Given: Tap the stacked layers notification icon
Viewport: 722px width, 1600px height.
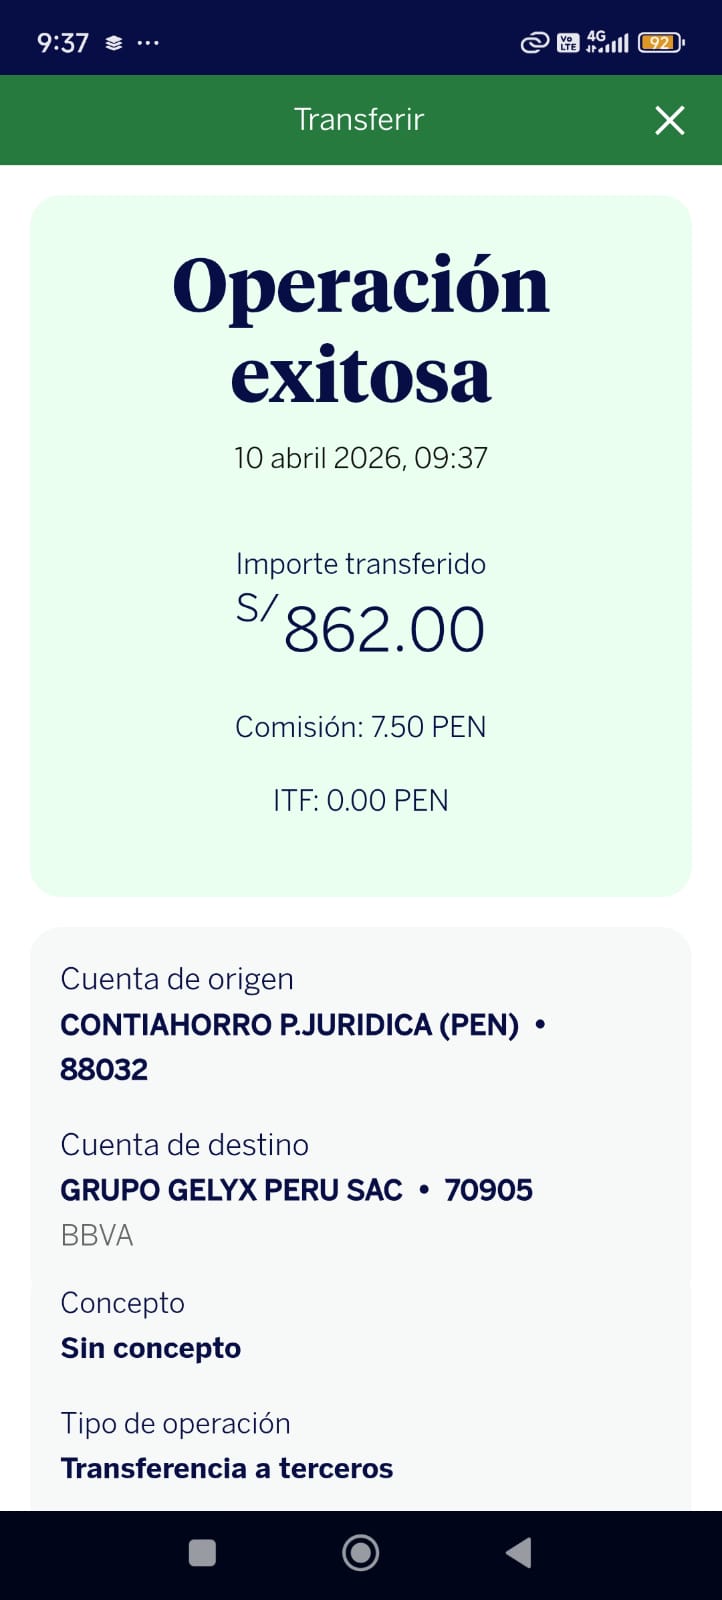Looking at the screenshot, I should [114, 43].
